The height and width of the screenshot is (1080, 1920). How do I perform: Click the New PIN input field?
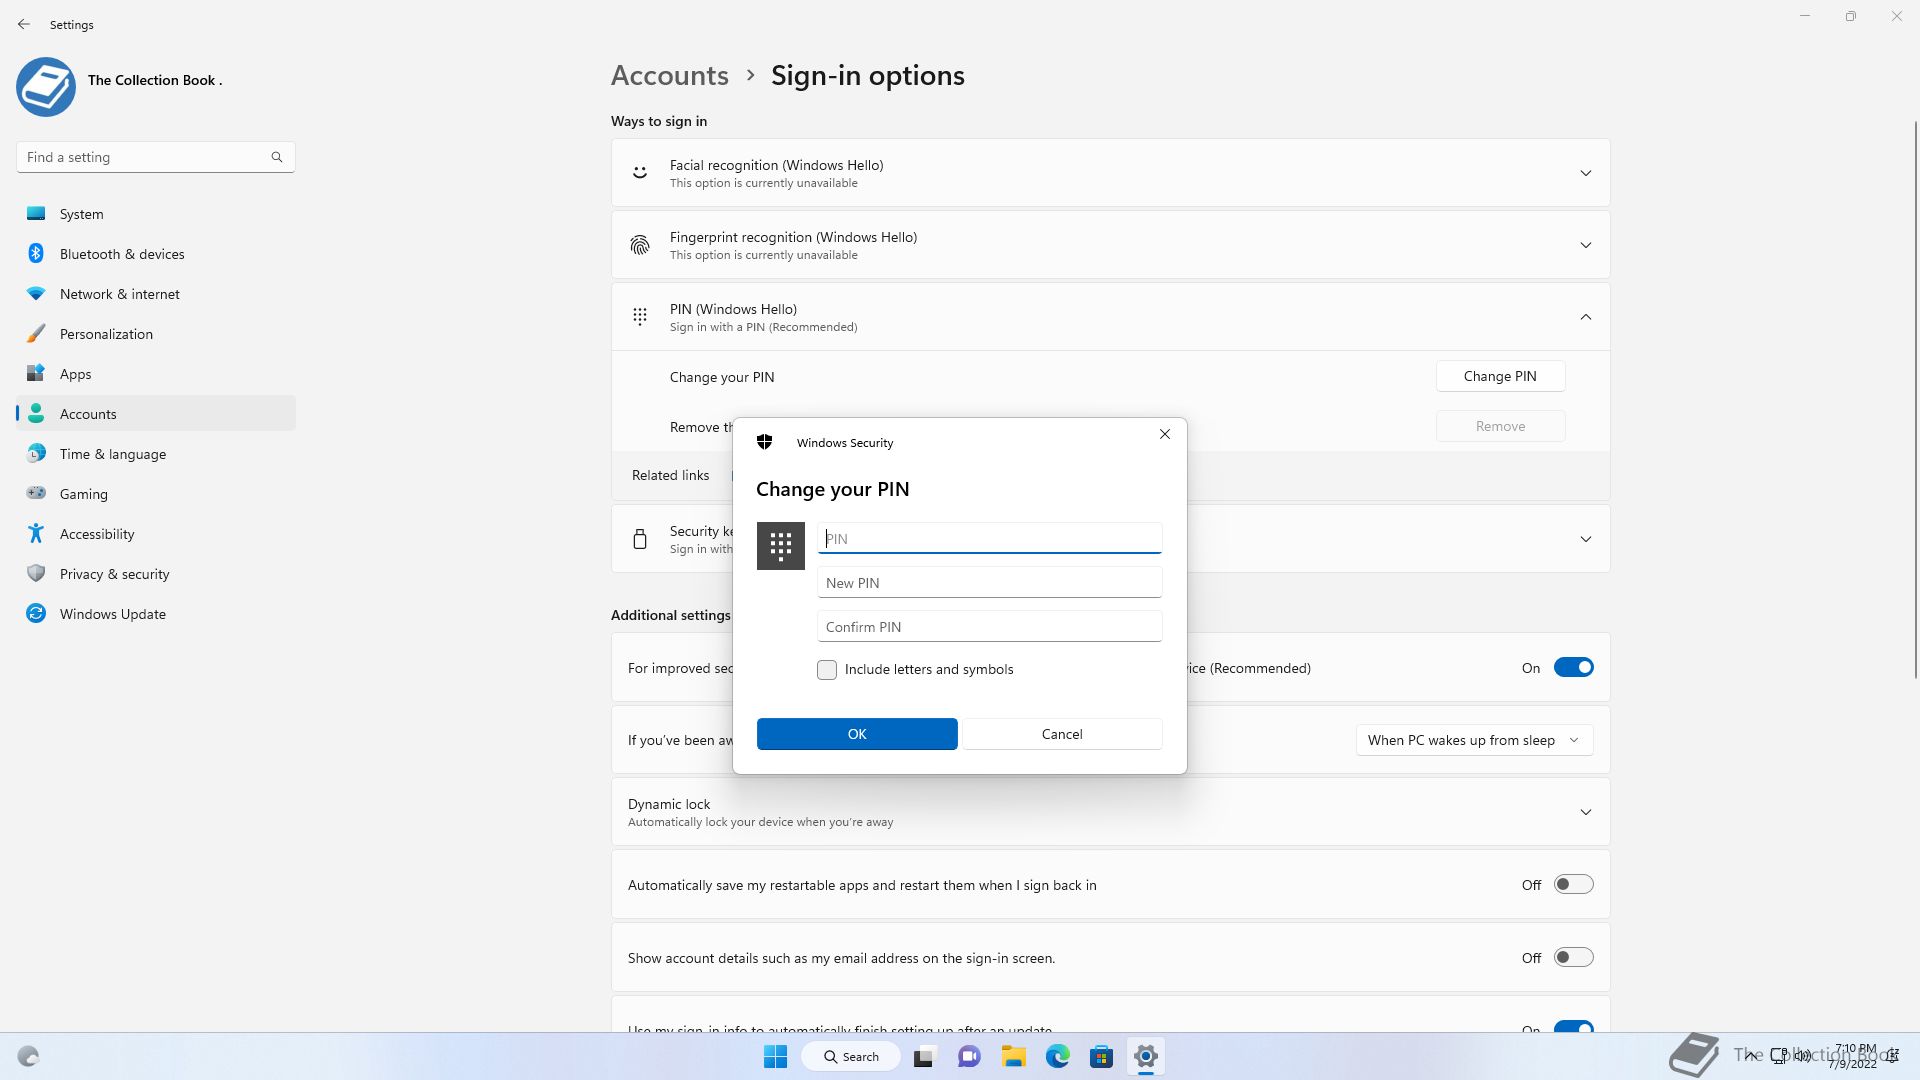pyautogui.click(x=990, y=582)
